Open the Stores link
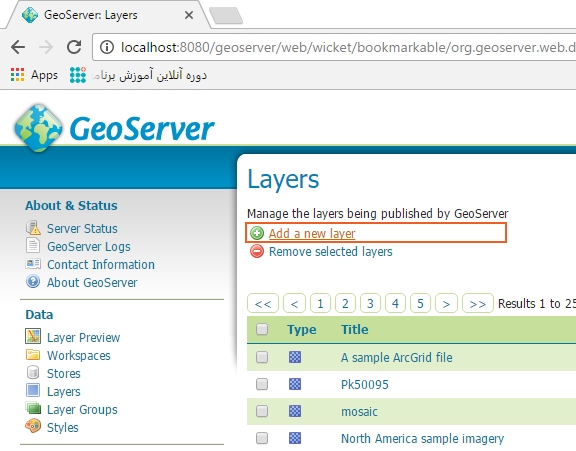 64,373
